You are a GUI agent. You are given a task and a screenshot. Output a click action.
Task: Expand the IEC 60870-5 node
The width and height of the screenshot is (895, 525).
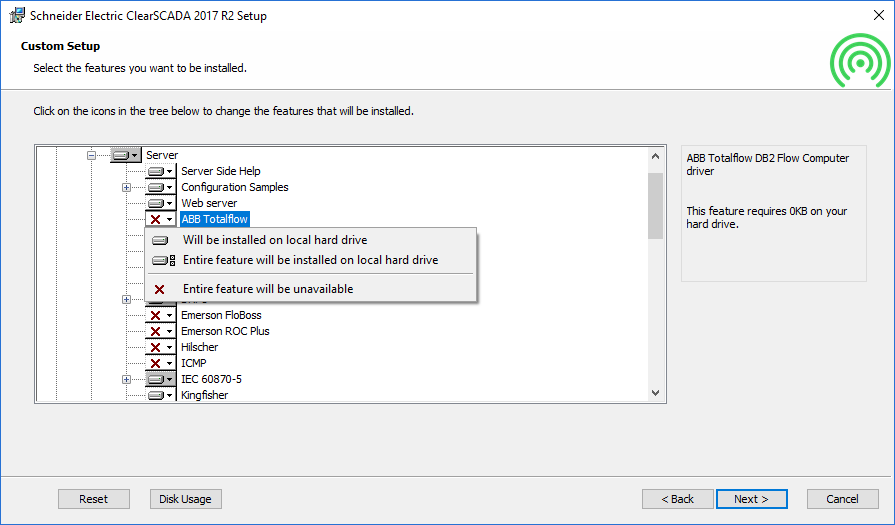126,379
